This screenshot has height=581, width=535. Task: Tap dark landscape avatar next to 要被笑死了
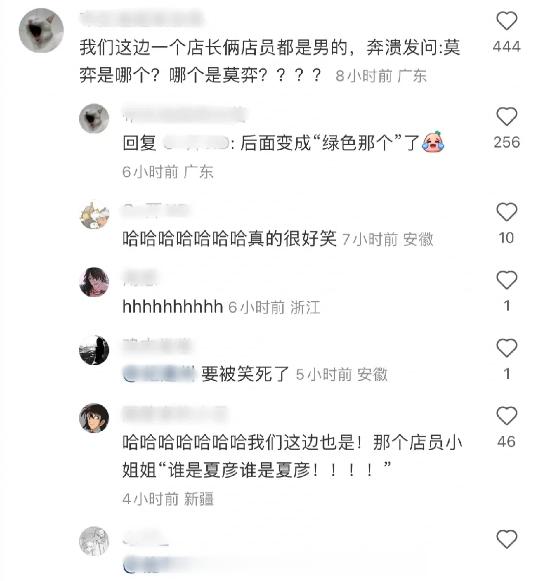click(x=94, y=350)
